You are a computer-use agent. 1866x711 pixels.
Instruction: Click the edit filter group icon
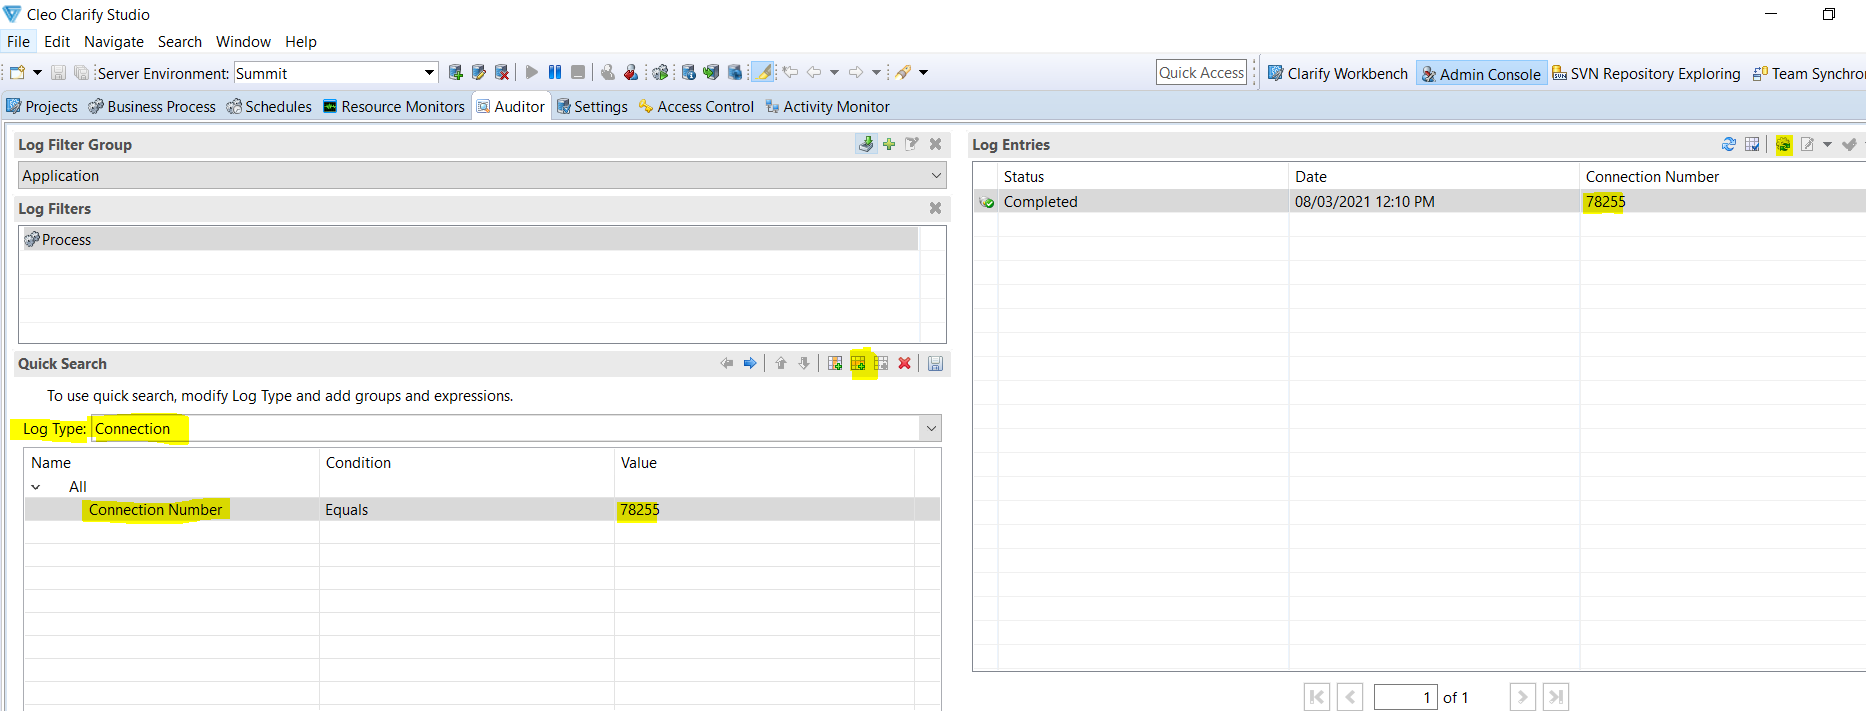912,144
